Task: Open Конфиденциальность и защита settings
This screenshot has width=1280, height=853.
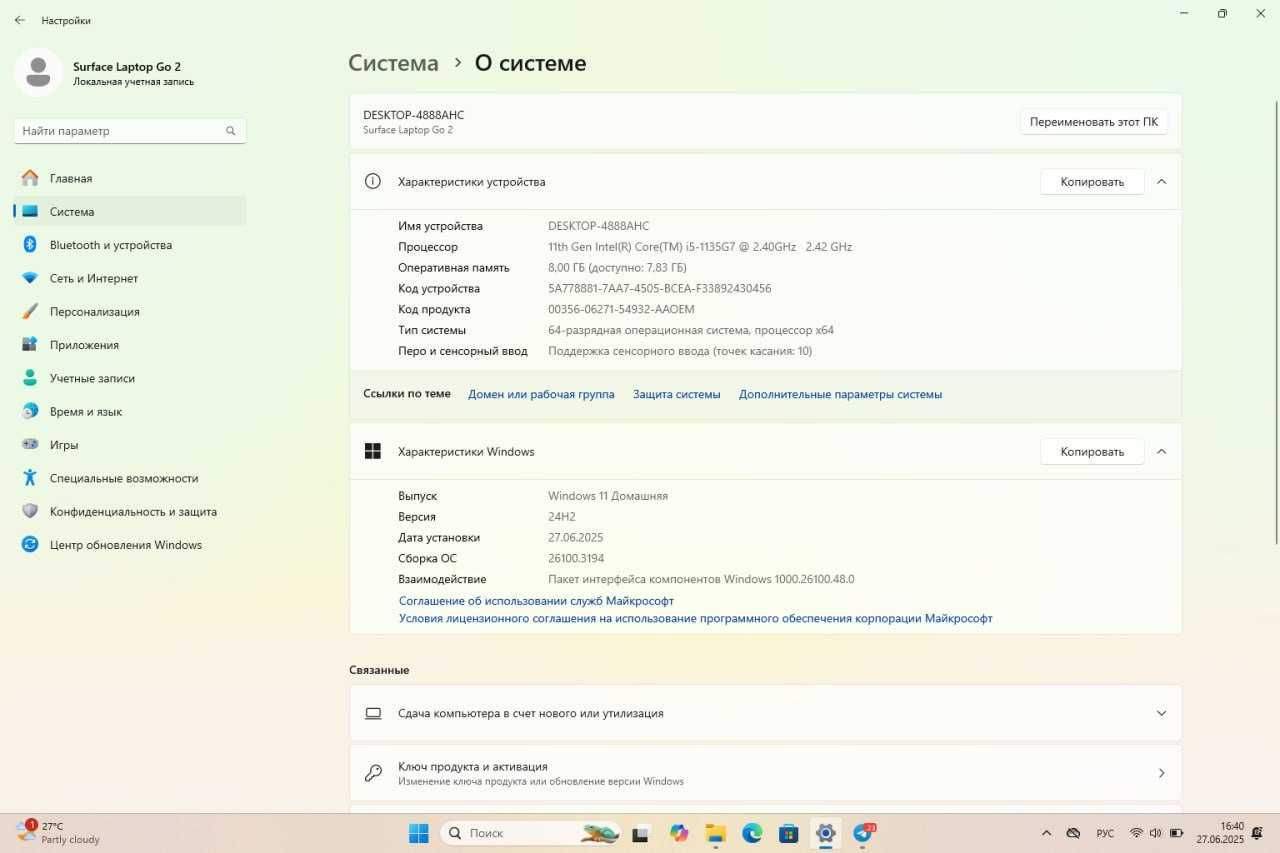Action: tap(130, 511)
